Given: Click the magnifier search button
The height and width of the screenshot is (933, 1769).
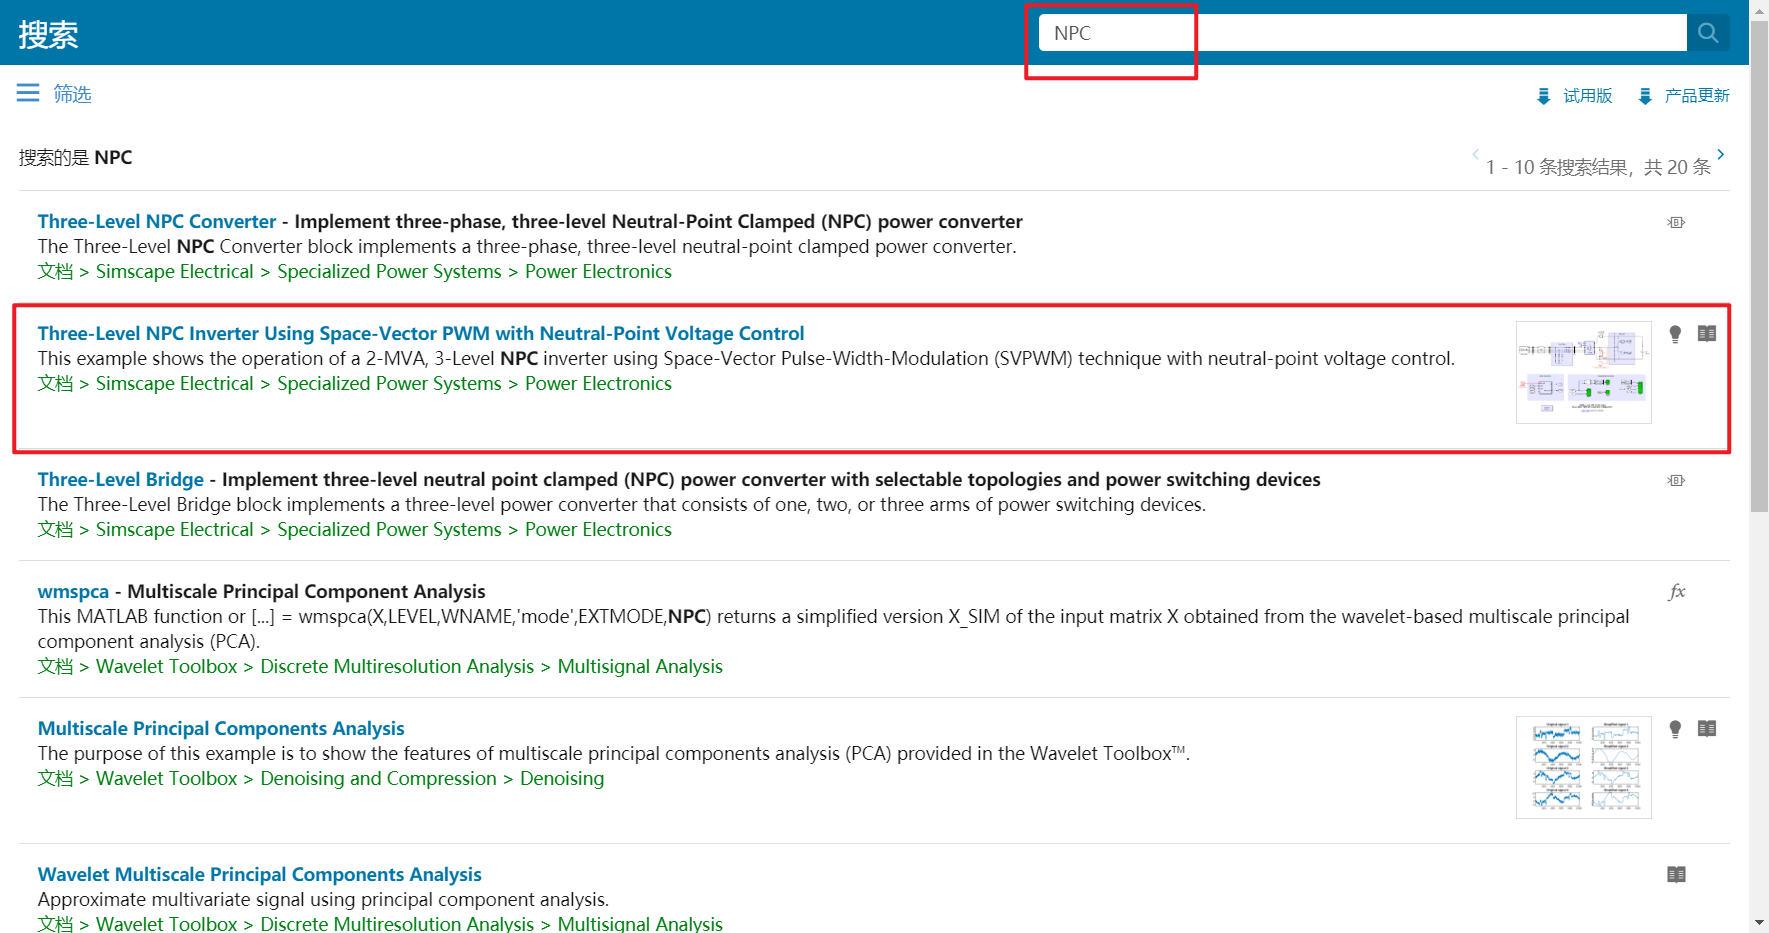Looking at the screenshot, I should click(x=1708, y=33).
